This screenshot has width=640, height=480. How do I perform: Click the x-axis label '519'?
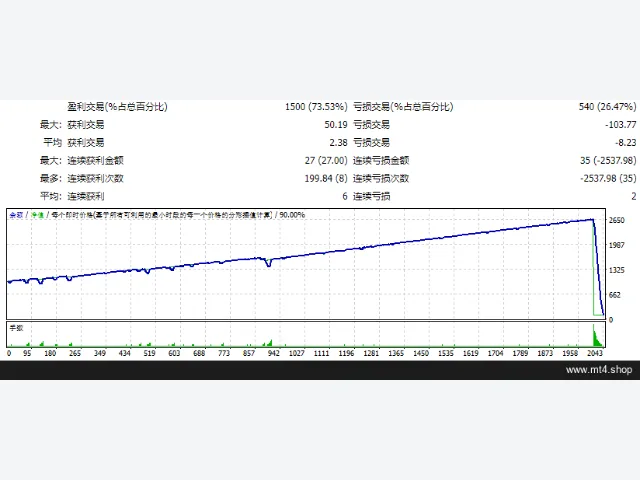coord(149,353)
